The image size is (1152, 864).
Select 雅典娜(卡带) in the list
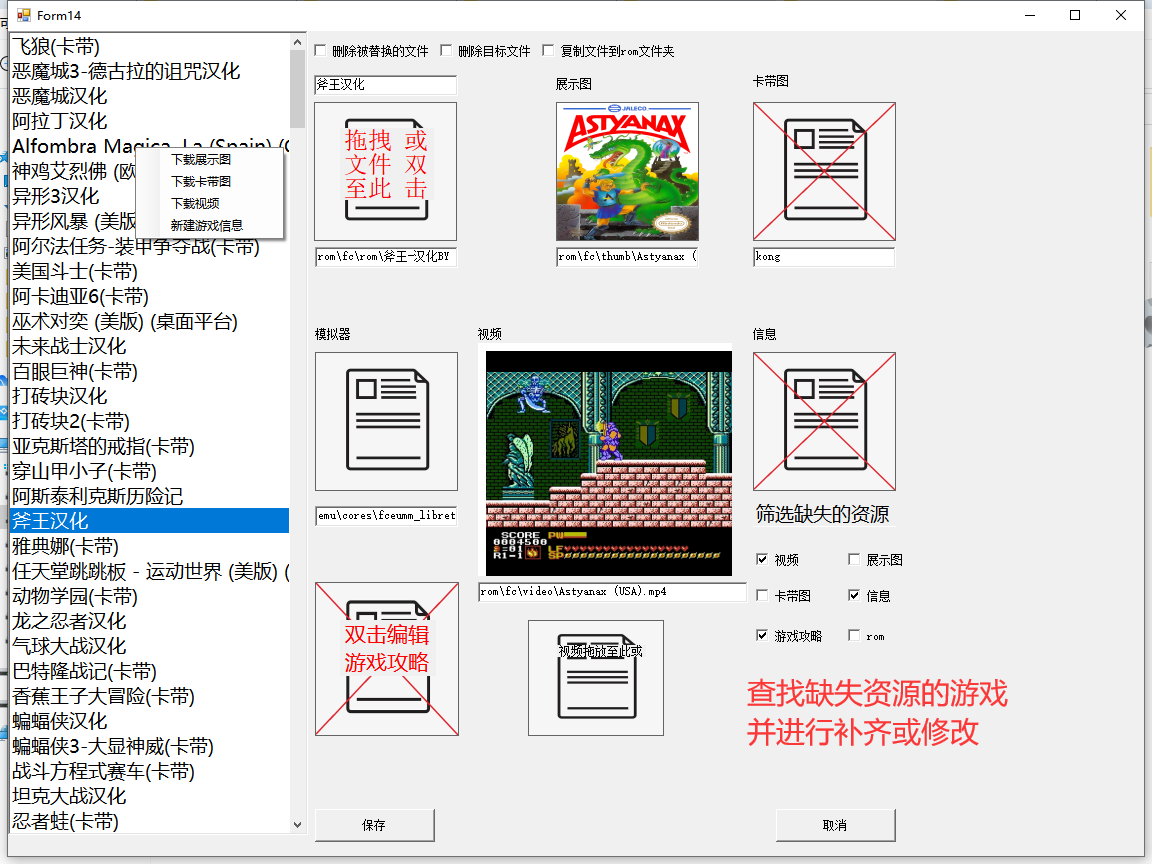[149, 546]
